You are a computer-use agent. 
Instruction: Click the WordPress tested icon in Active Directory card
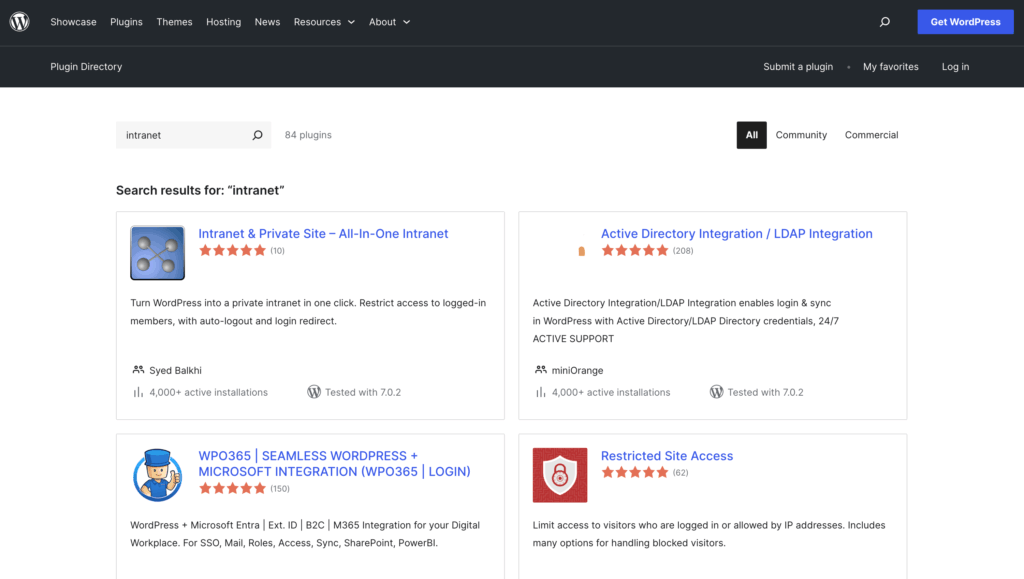tap(716, 392)
